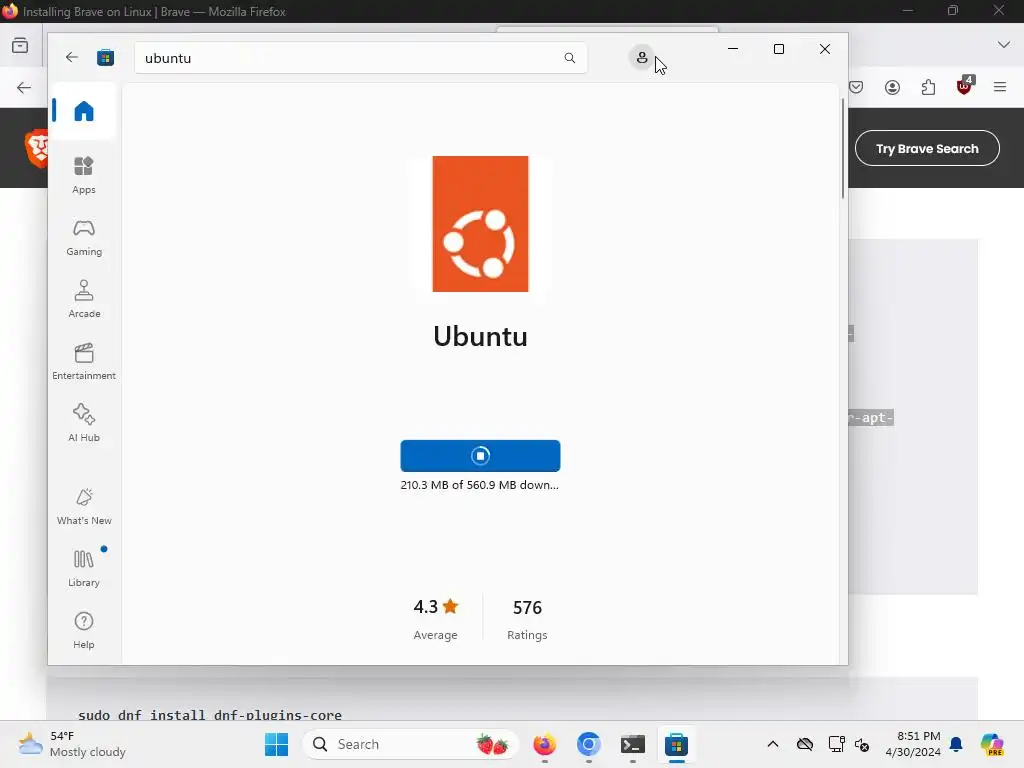The image size is (1024, 768).
Task: Open Firefox from the taskbar
Action: coord(545,744)
